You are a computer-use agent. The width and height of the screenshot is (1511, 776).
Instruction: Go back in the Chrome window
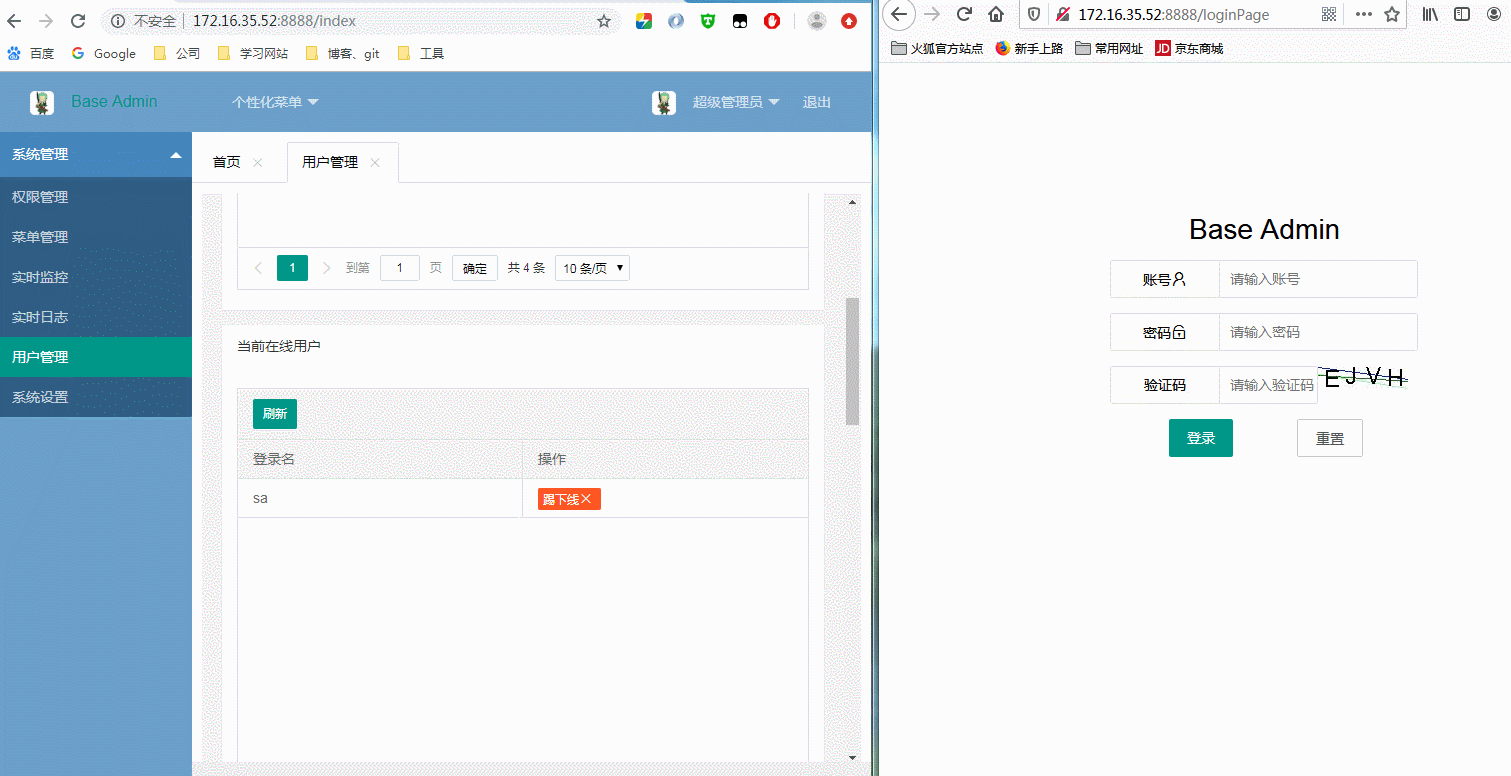[14, 21]
